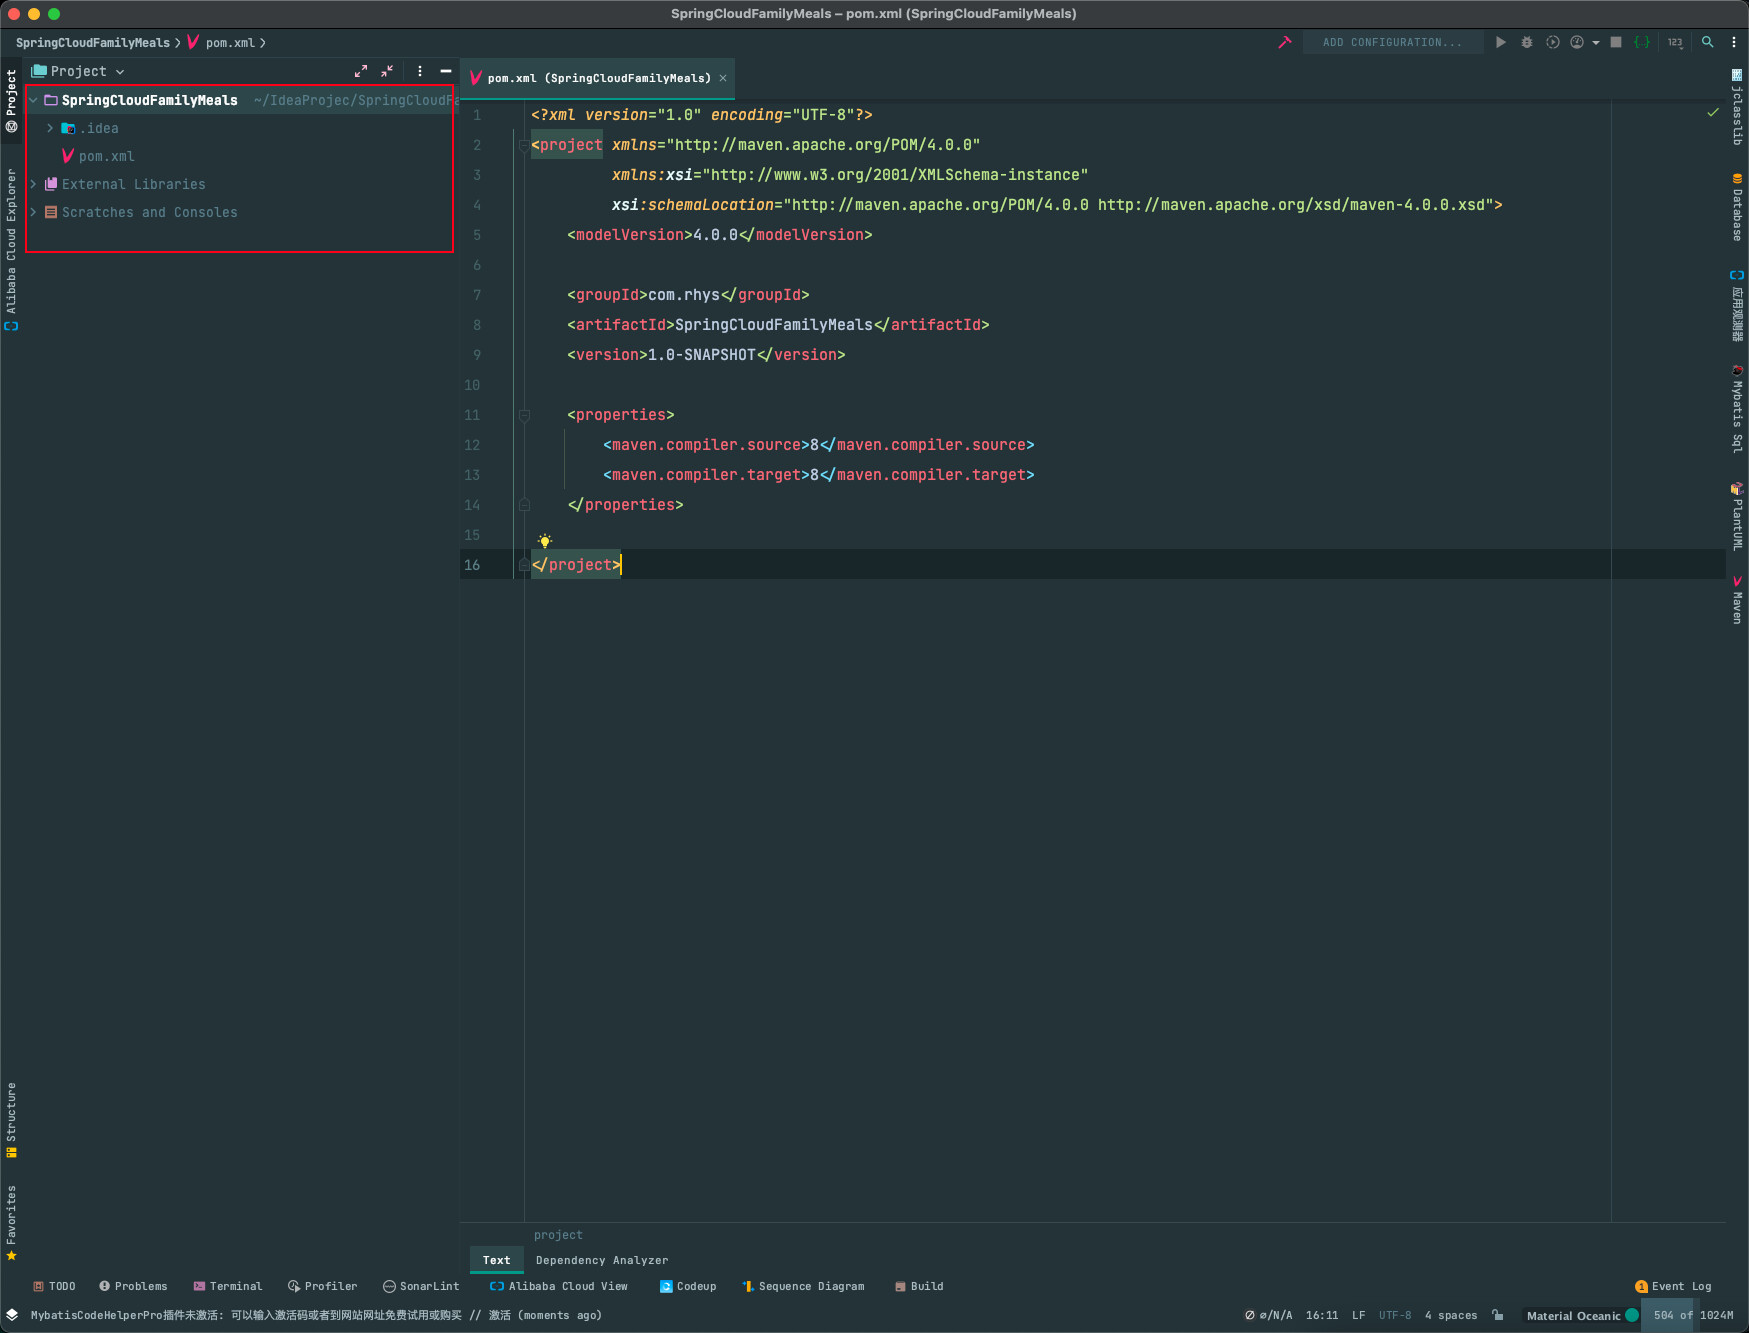Toggle the Structure side panel

pos(11,1119)
